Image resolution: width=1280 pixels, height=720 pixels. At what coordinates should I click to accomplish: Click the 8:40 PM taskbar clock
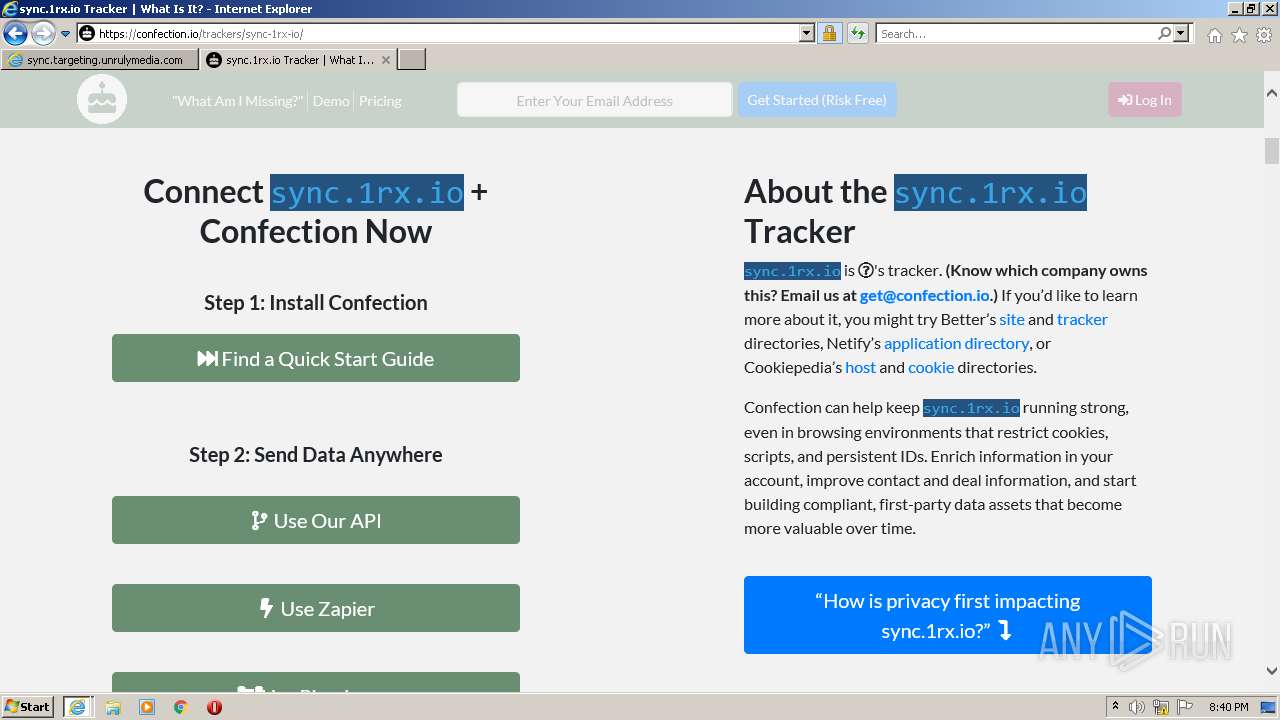coord(1228,707)
